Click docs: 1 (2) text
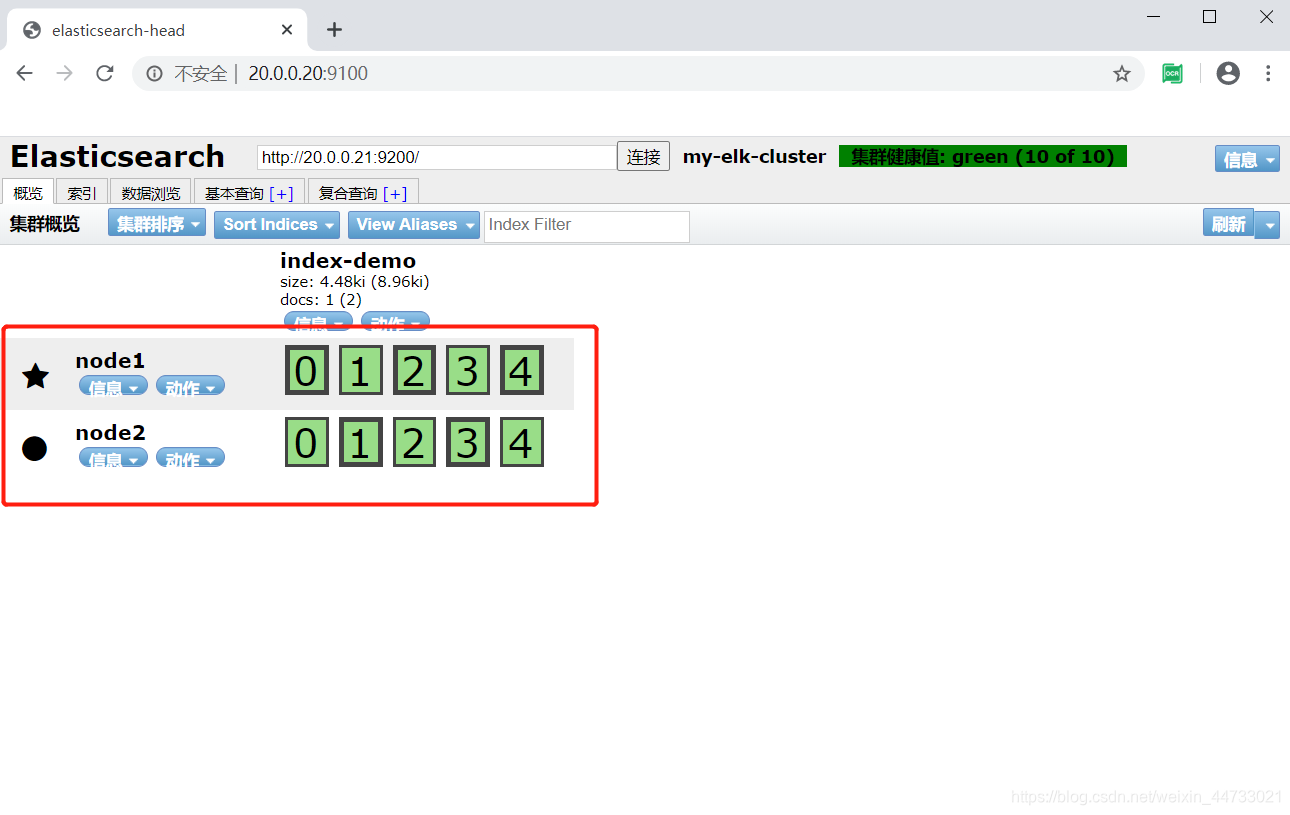The height and width of the screenshot is (815, 1290). click(x=321, y=300)
